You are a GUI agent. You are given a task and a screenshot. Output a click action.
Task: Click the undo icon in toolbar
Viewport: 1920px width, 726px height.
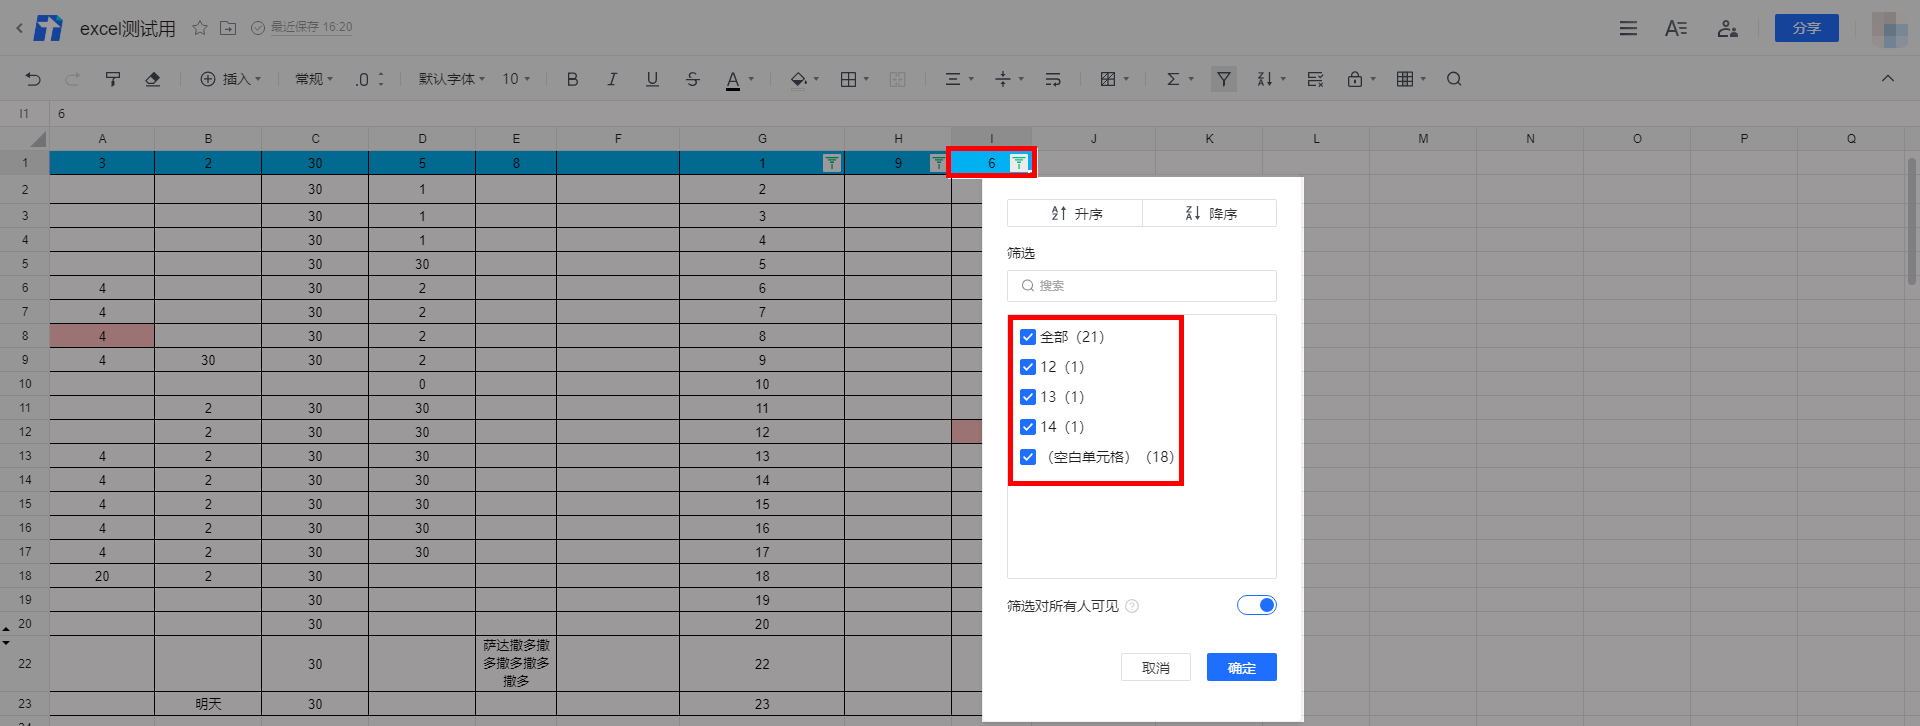[x=33, y=79]
